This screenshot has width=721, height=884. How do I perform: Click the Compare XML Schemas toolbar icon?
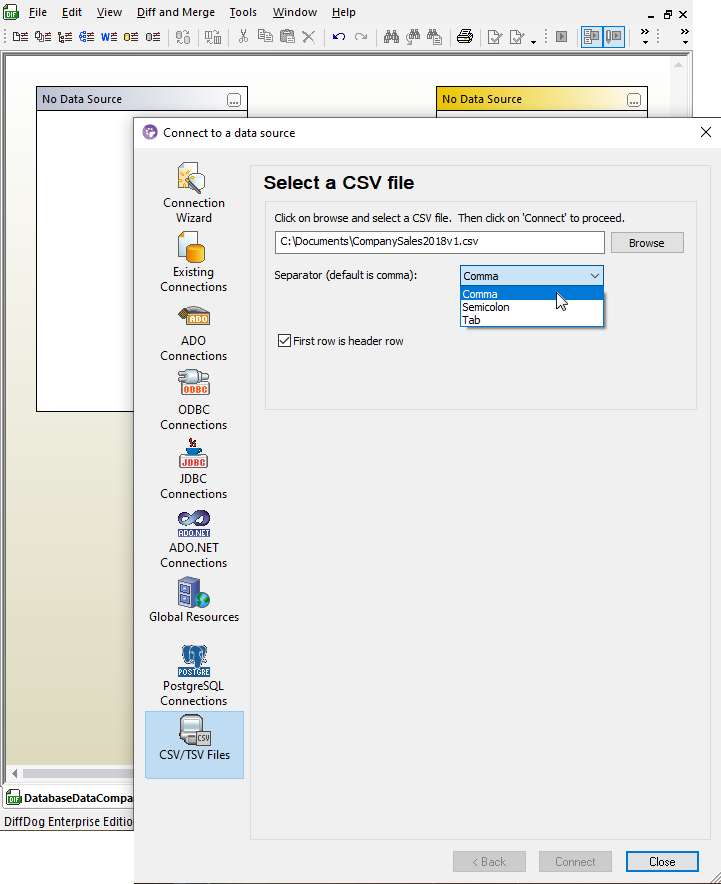[65, 37]
